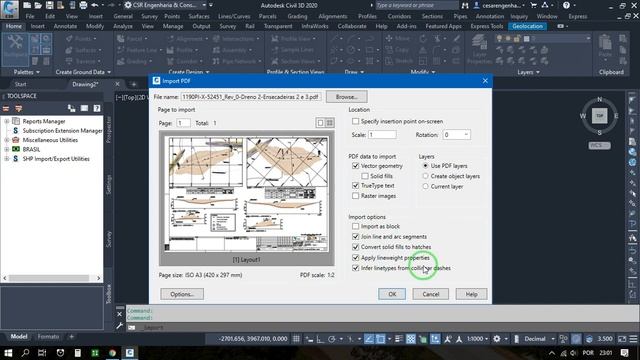The height and width of the screenshot is (360, 640).
Task: Click OK in Import PDF dialog
Action: [392, 294]
